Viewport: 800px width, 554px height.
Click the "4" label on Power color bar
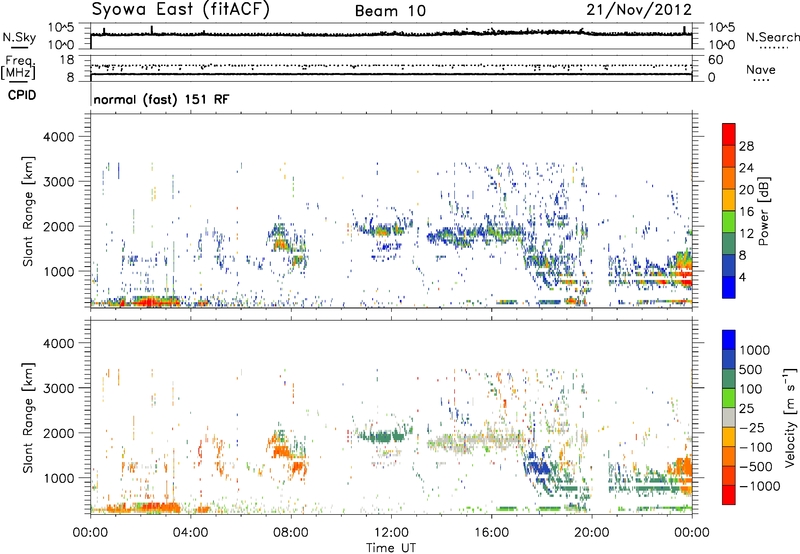coord(742,278)
